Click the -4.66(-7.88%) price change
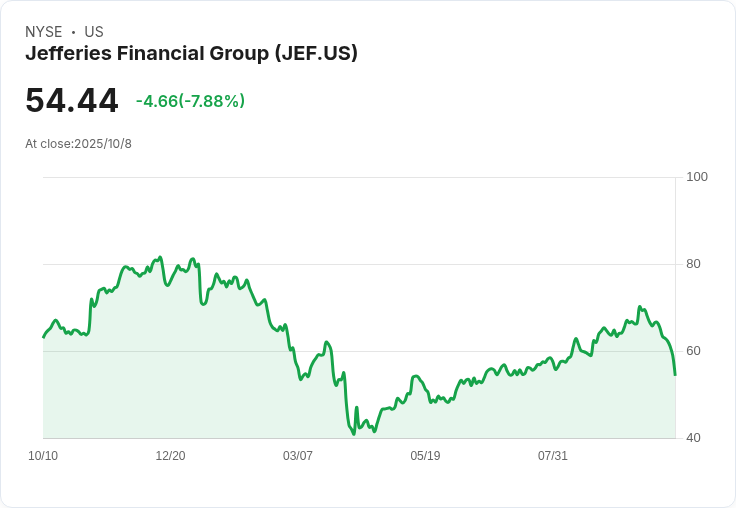 pos(190,101)
